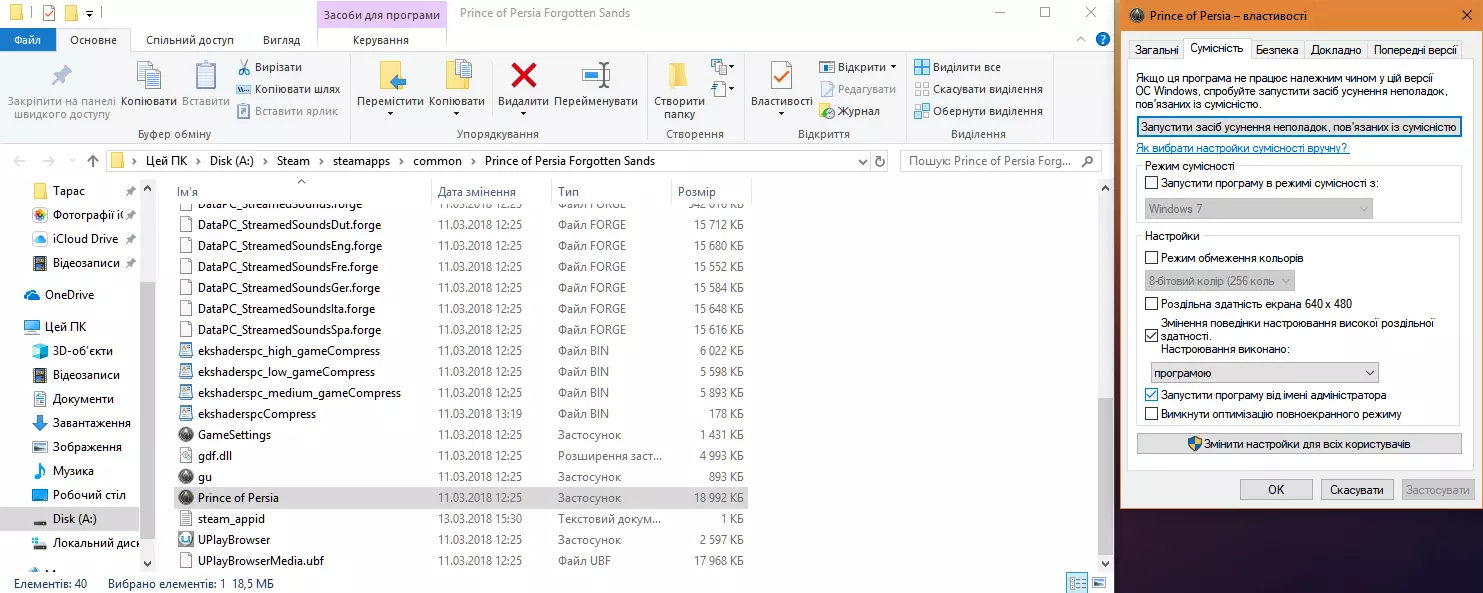Select GameSettings application file
The width and height of the screenshot is (1483, 593).
pos(234,435)
